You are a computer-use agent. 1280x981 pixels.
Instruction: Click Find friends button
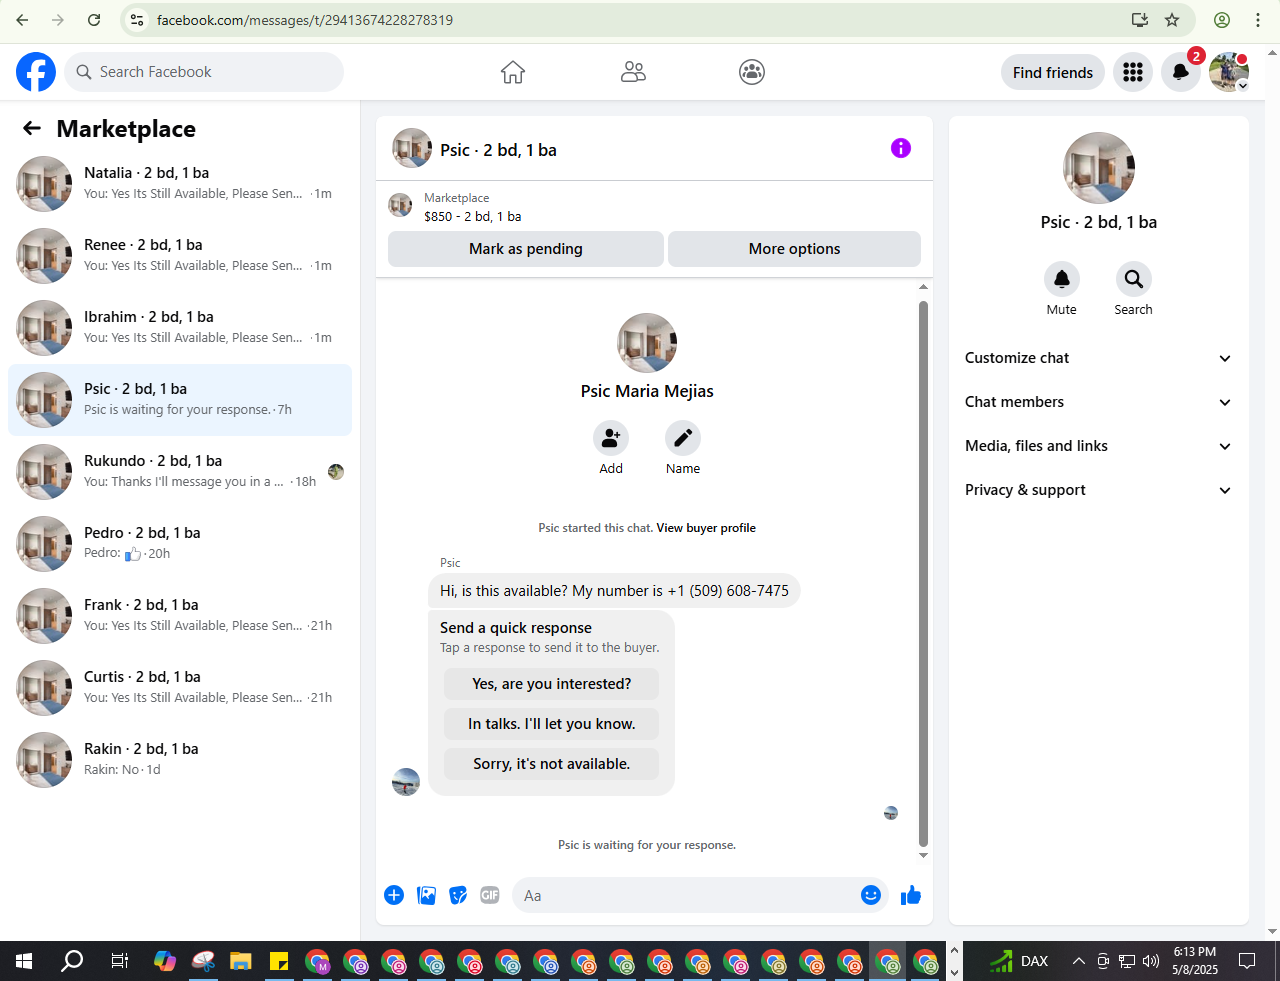[1053, 72]
